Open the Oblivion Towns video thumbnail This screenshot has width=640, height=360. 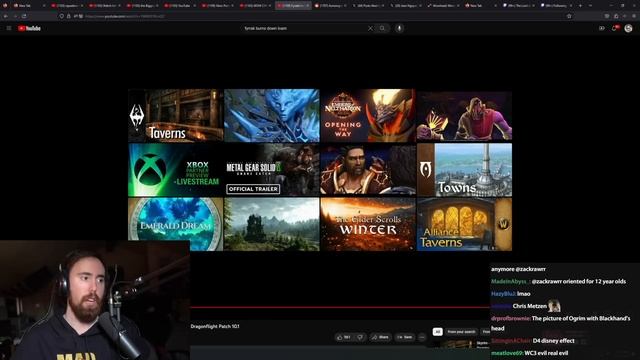[x=464, y=170]
